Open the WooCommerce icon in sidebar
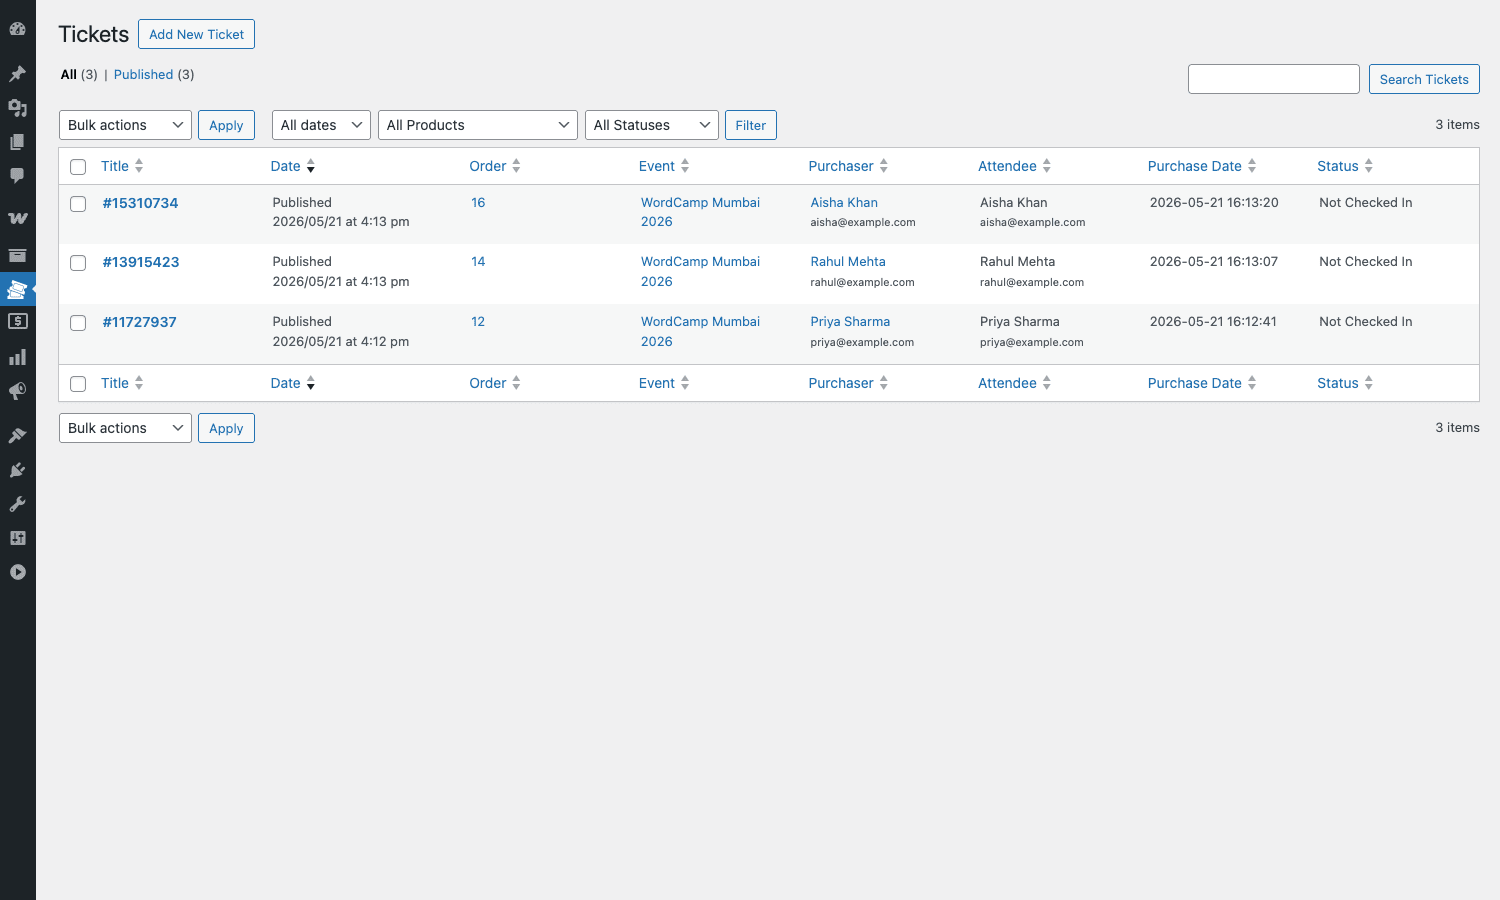The image size is (1500, 900). click(17, 217)
